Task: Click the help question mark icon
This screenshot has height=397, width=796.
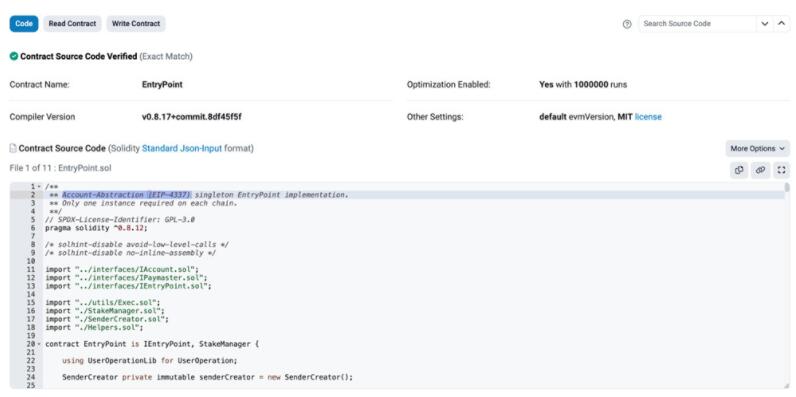Action: [627, 24]
